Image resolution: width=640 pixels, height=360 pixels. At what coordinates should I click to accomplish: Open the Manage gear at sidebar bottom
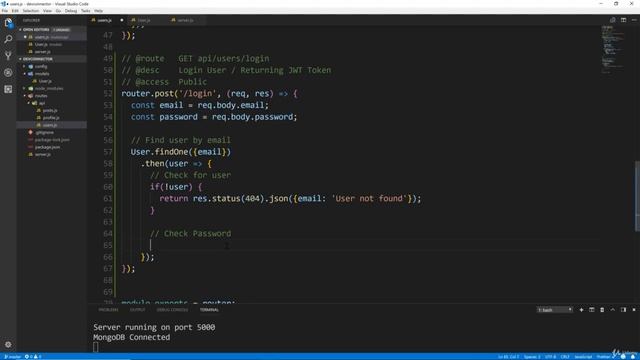(x=8, y=344)
